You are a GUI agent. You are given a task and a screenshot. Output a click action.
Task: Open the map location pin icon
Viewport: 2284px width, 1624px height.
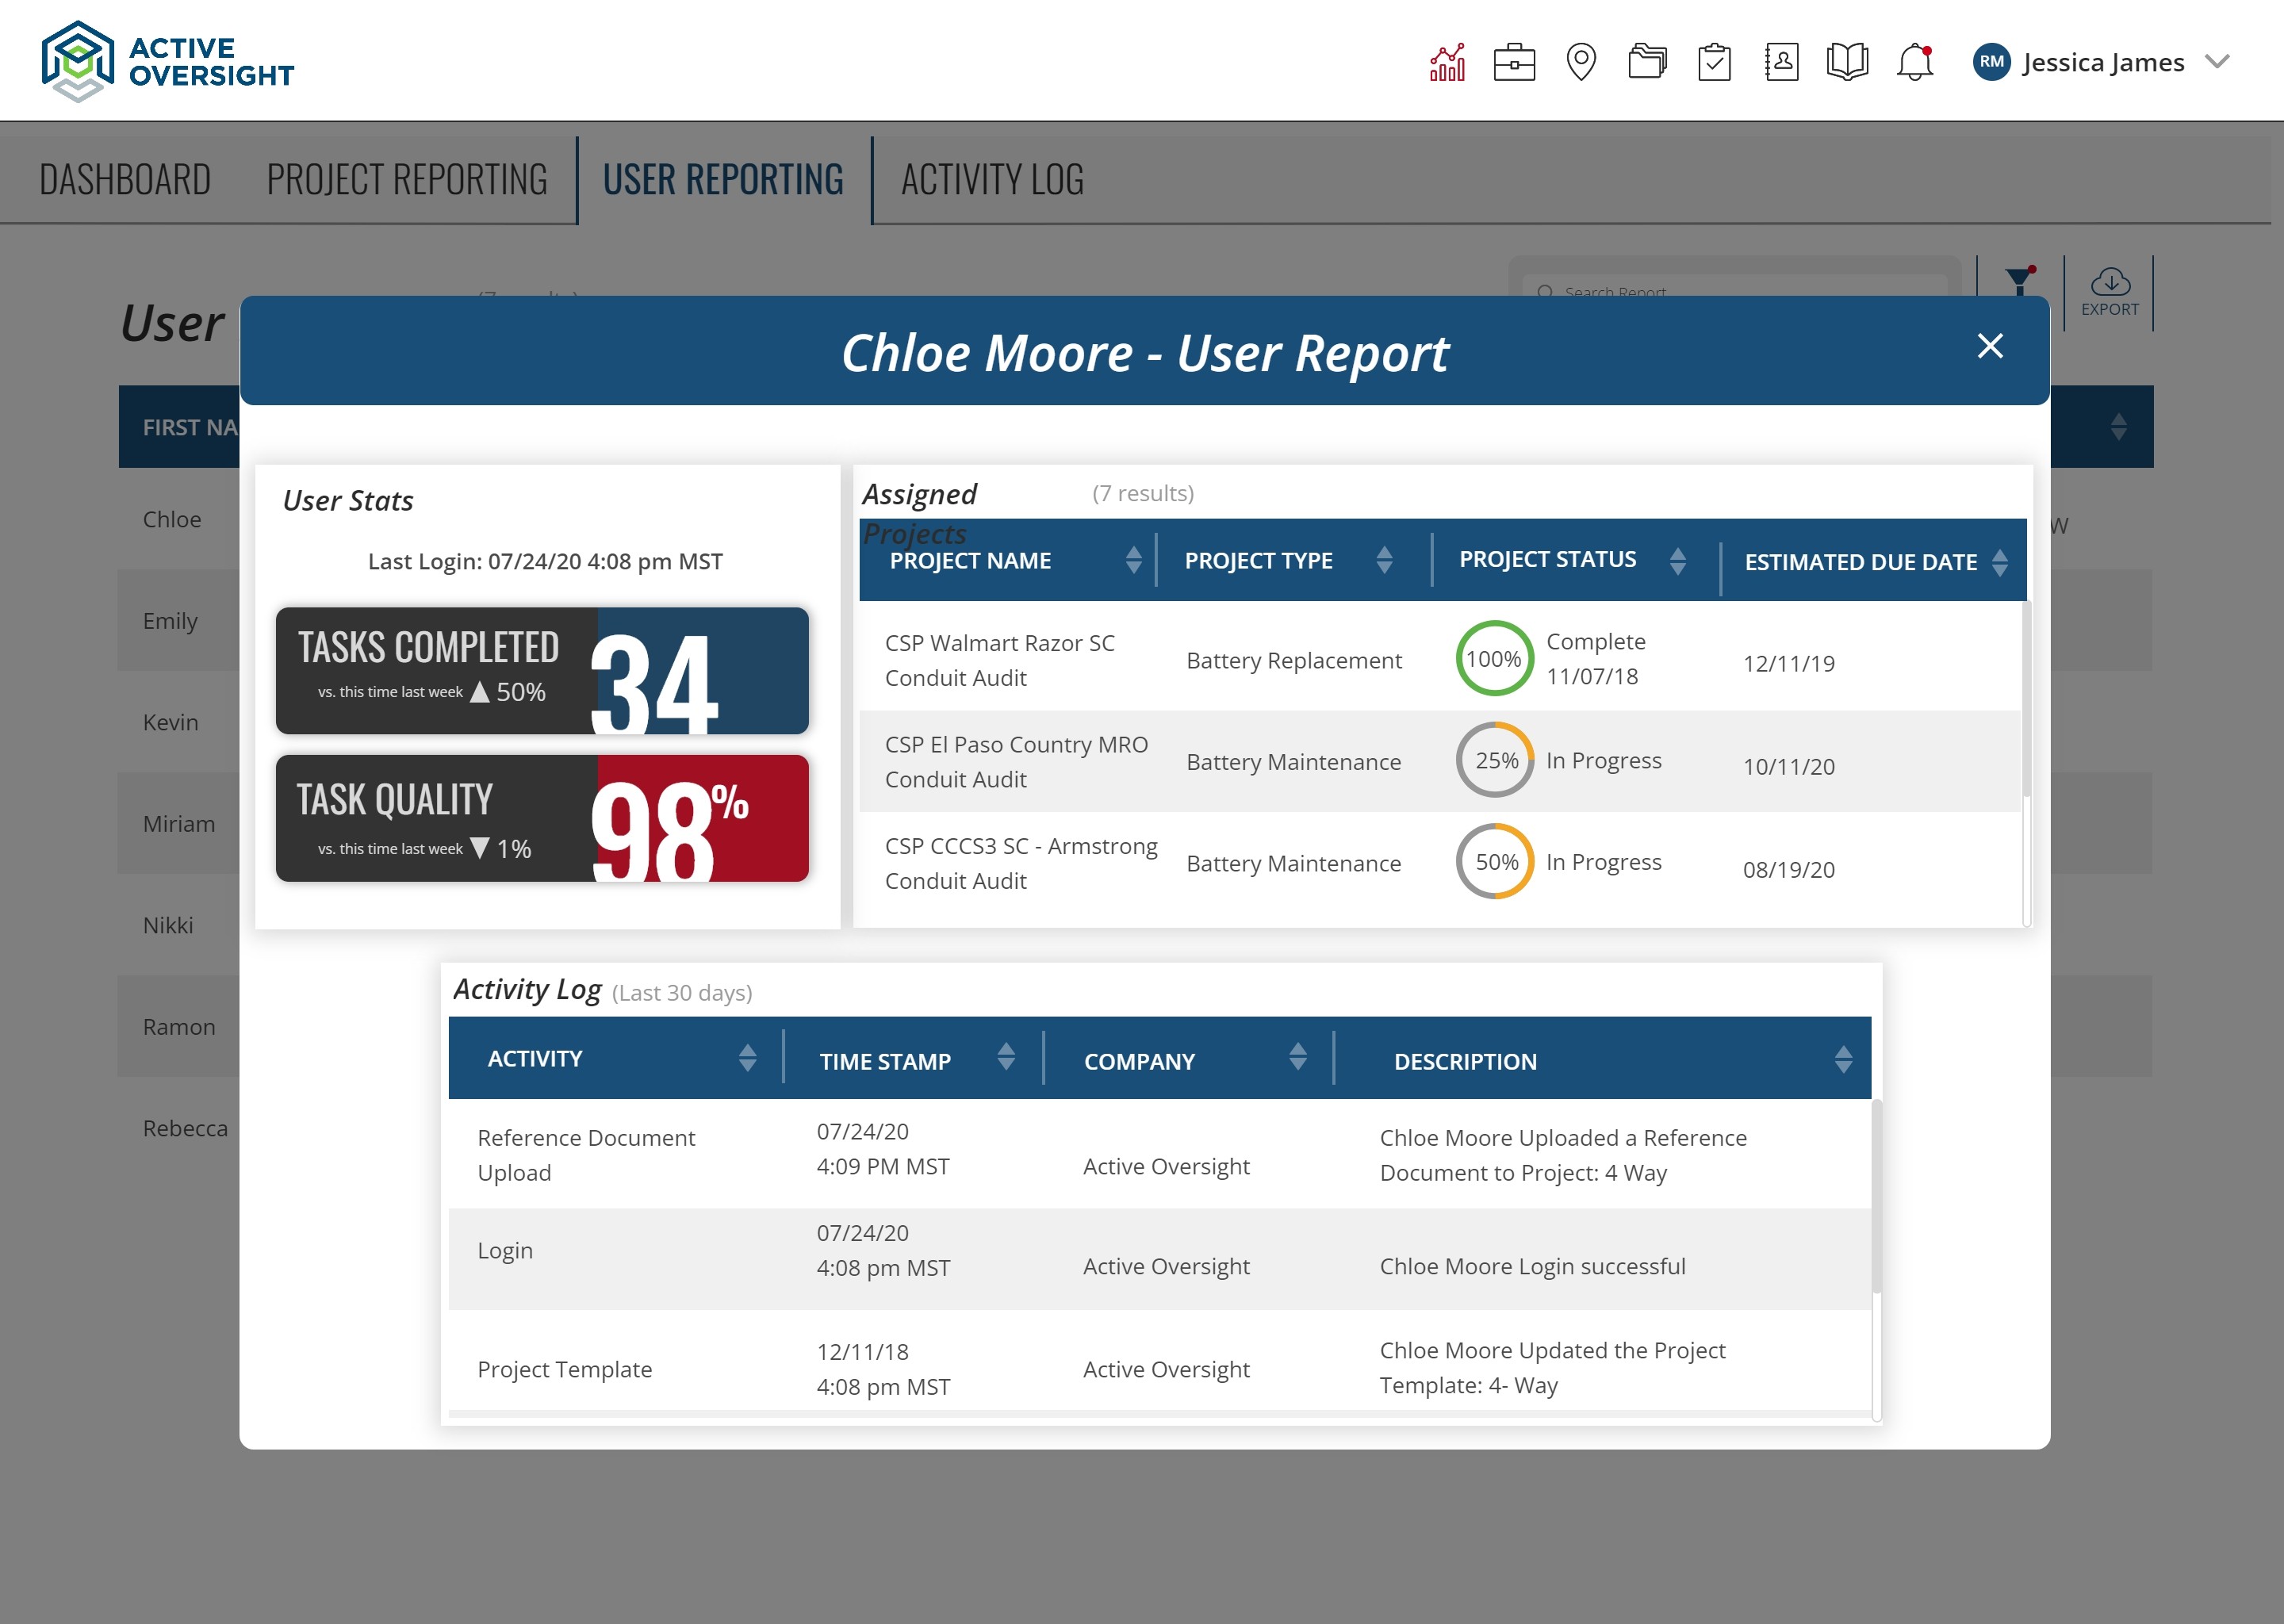point(1580,62)
